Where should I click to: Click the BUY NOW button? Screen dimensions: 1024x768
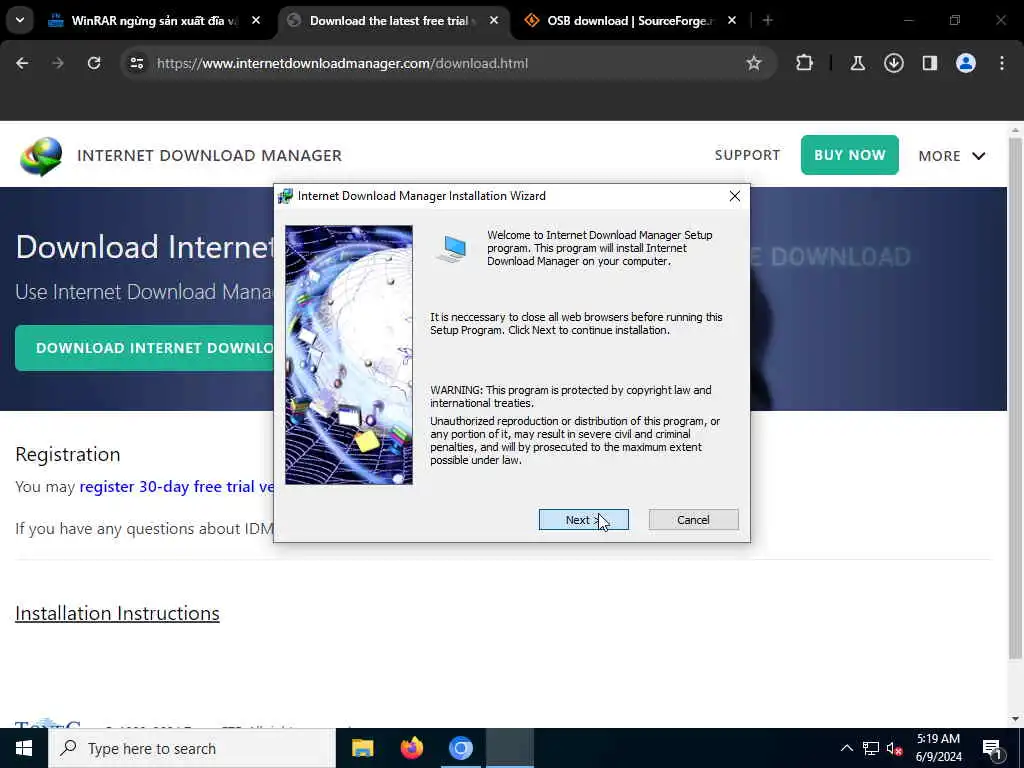click(x=850, y=155)
